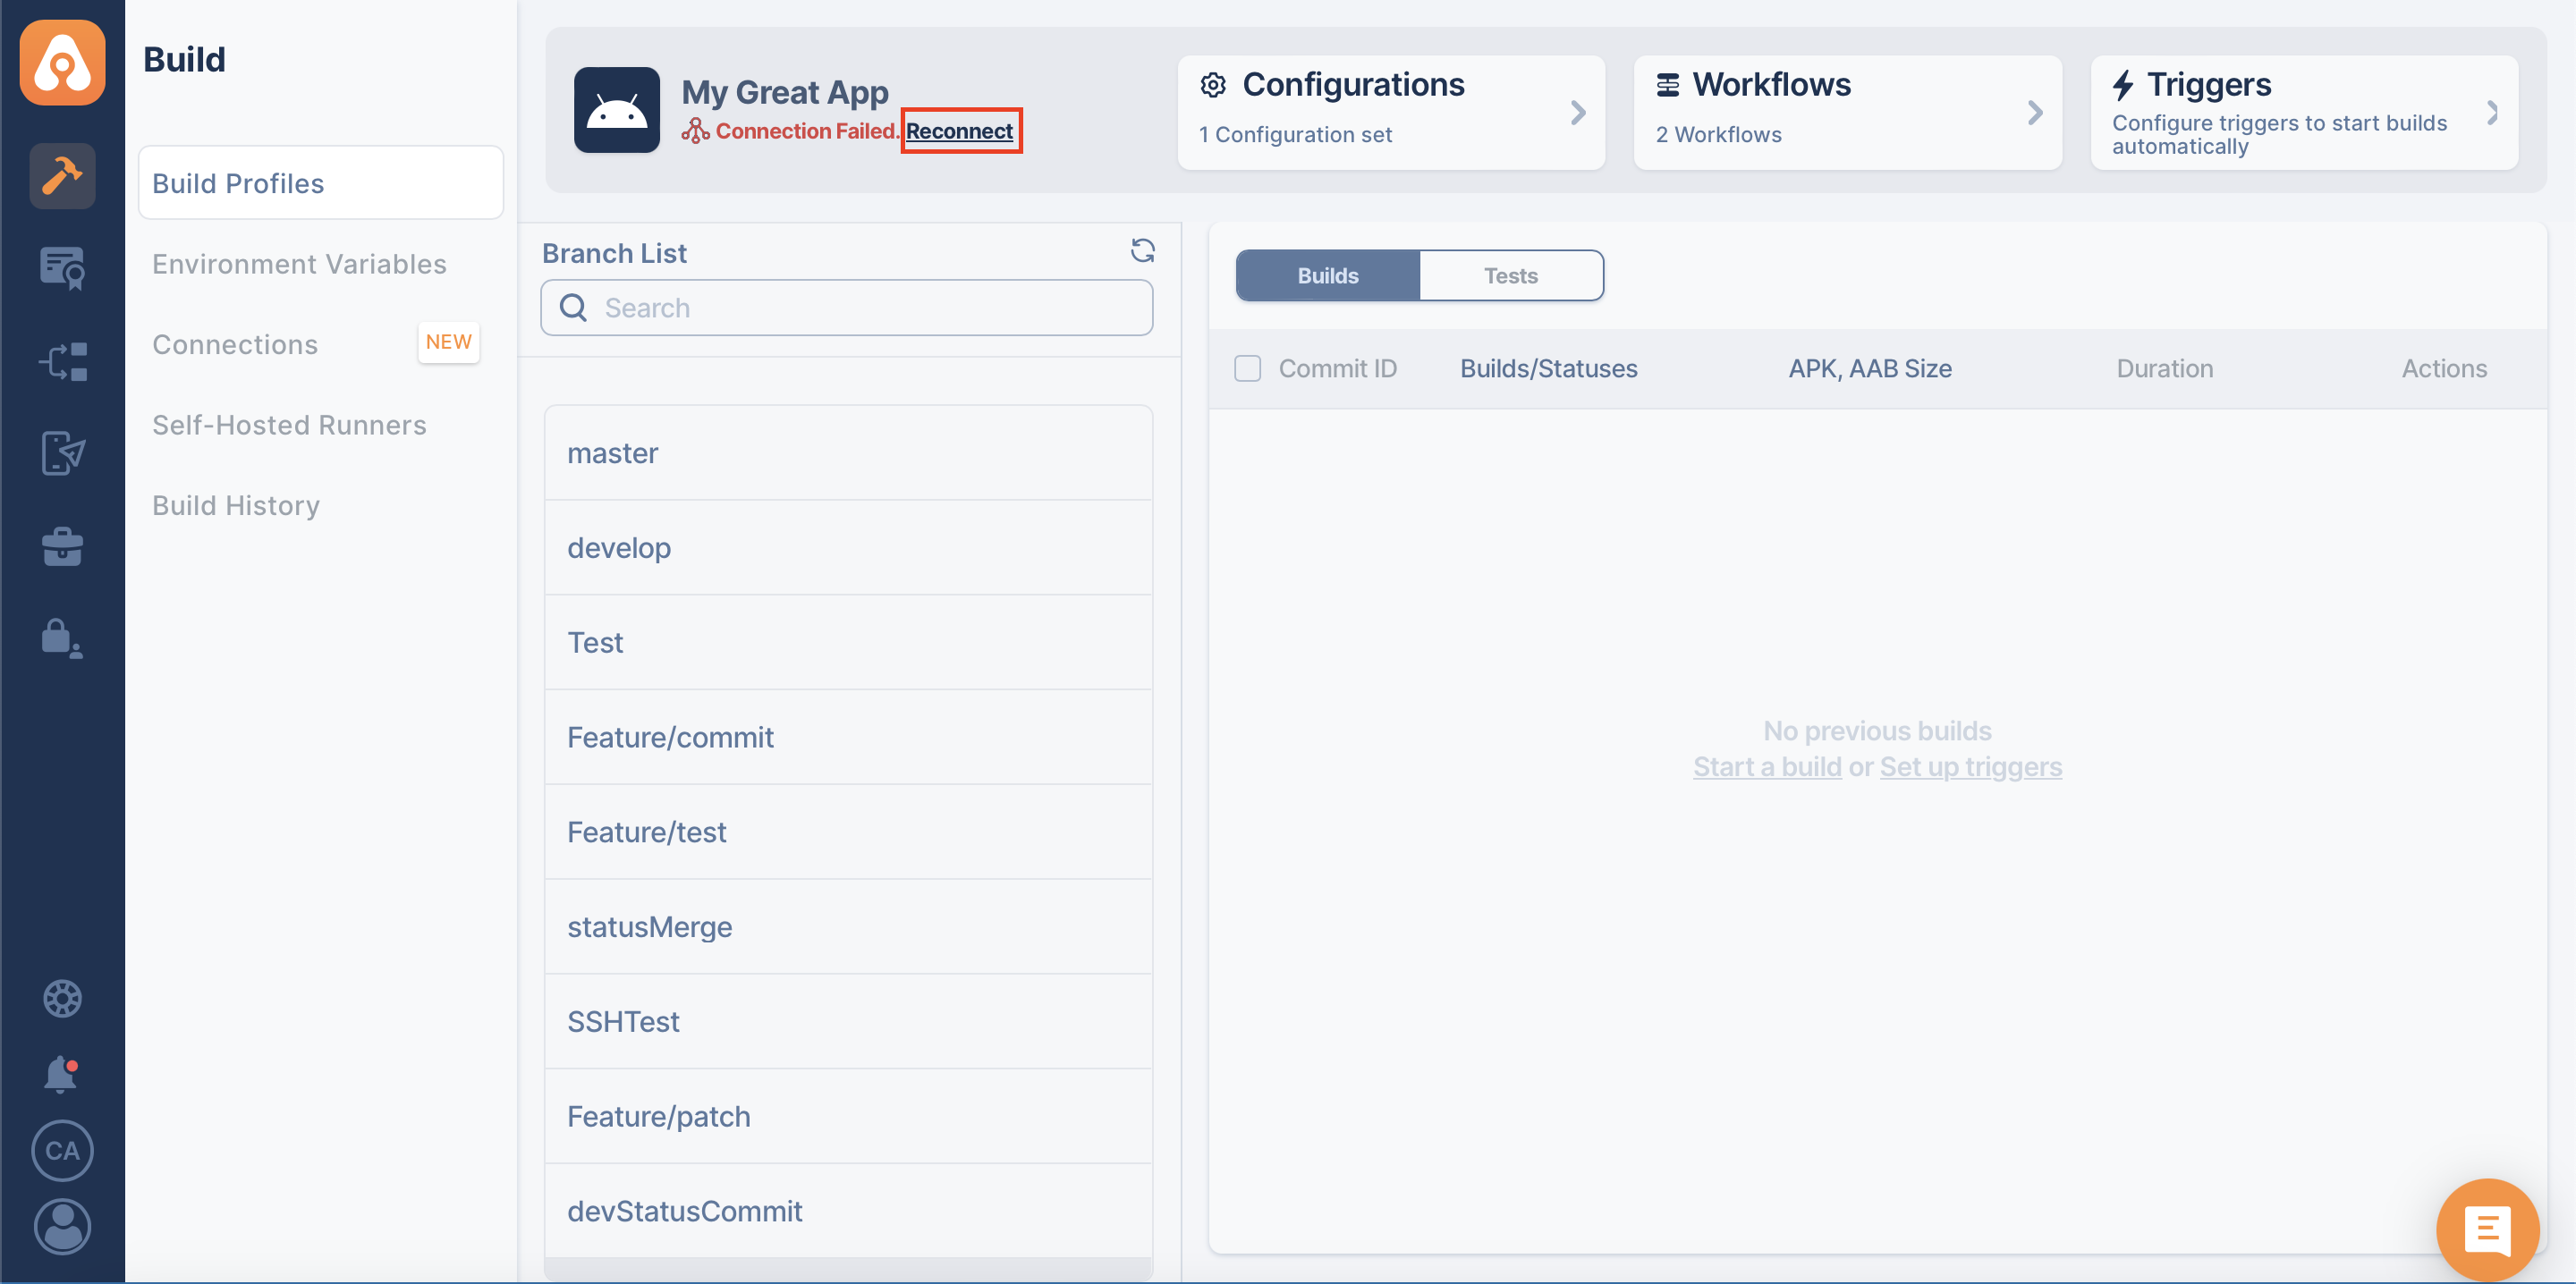Click the settings/gear icon in sidebar

point(61,997)
